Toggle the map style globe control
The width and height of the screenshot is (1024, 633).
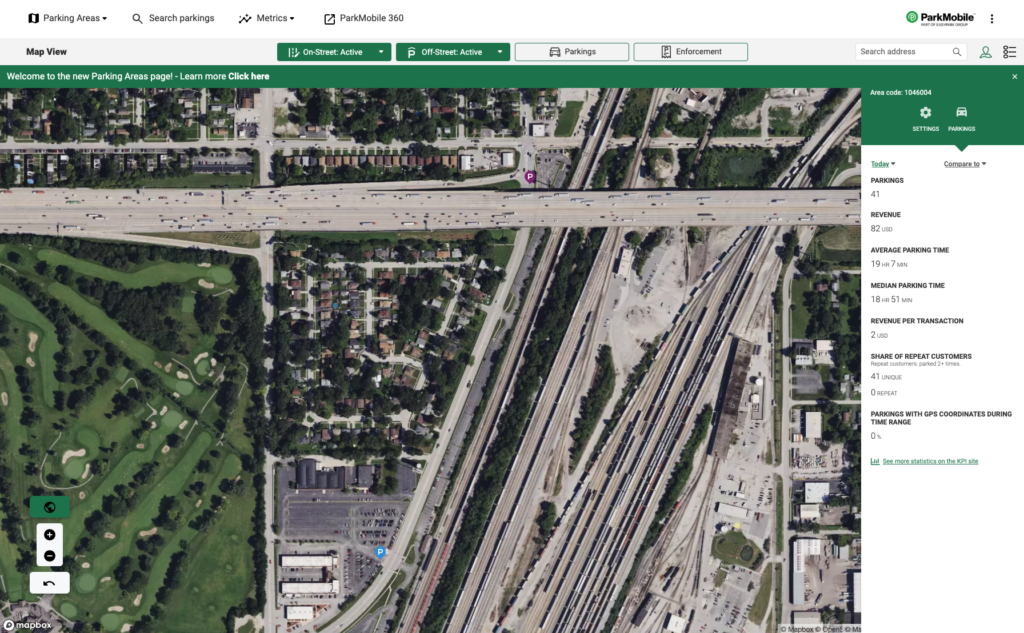49,507
